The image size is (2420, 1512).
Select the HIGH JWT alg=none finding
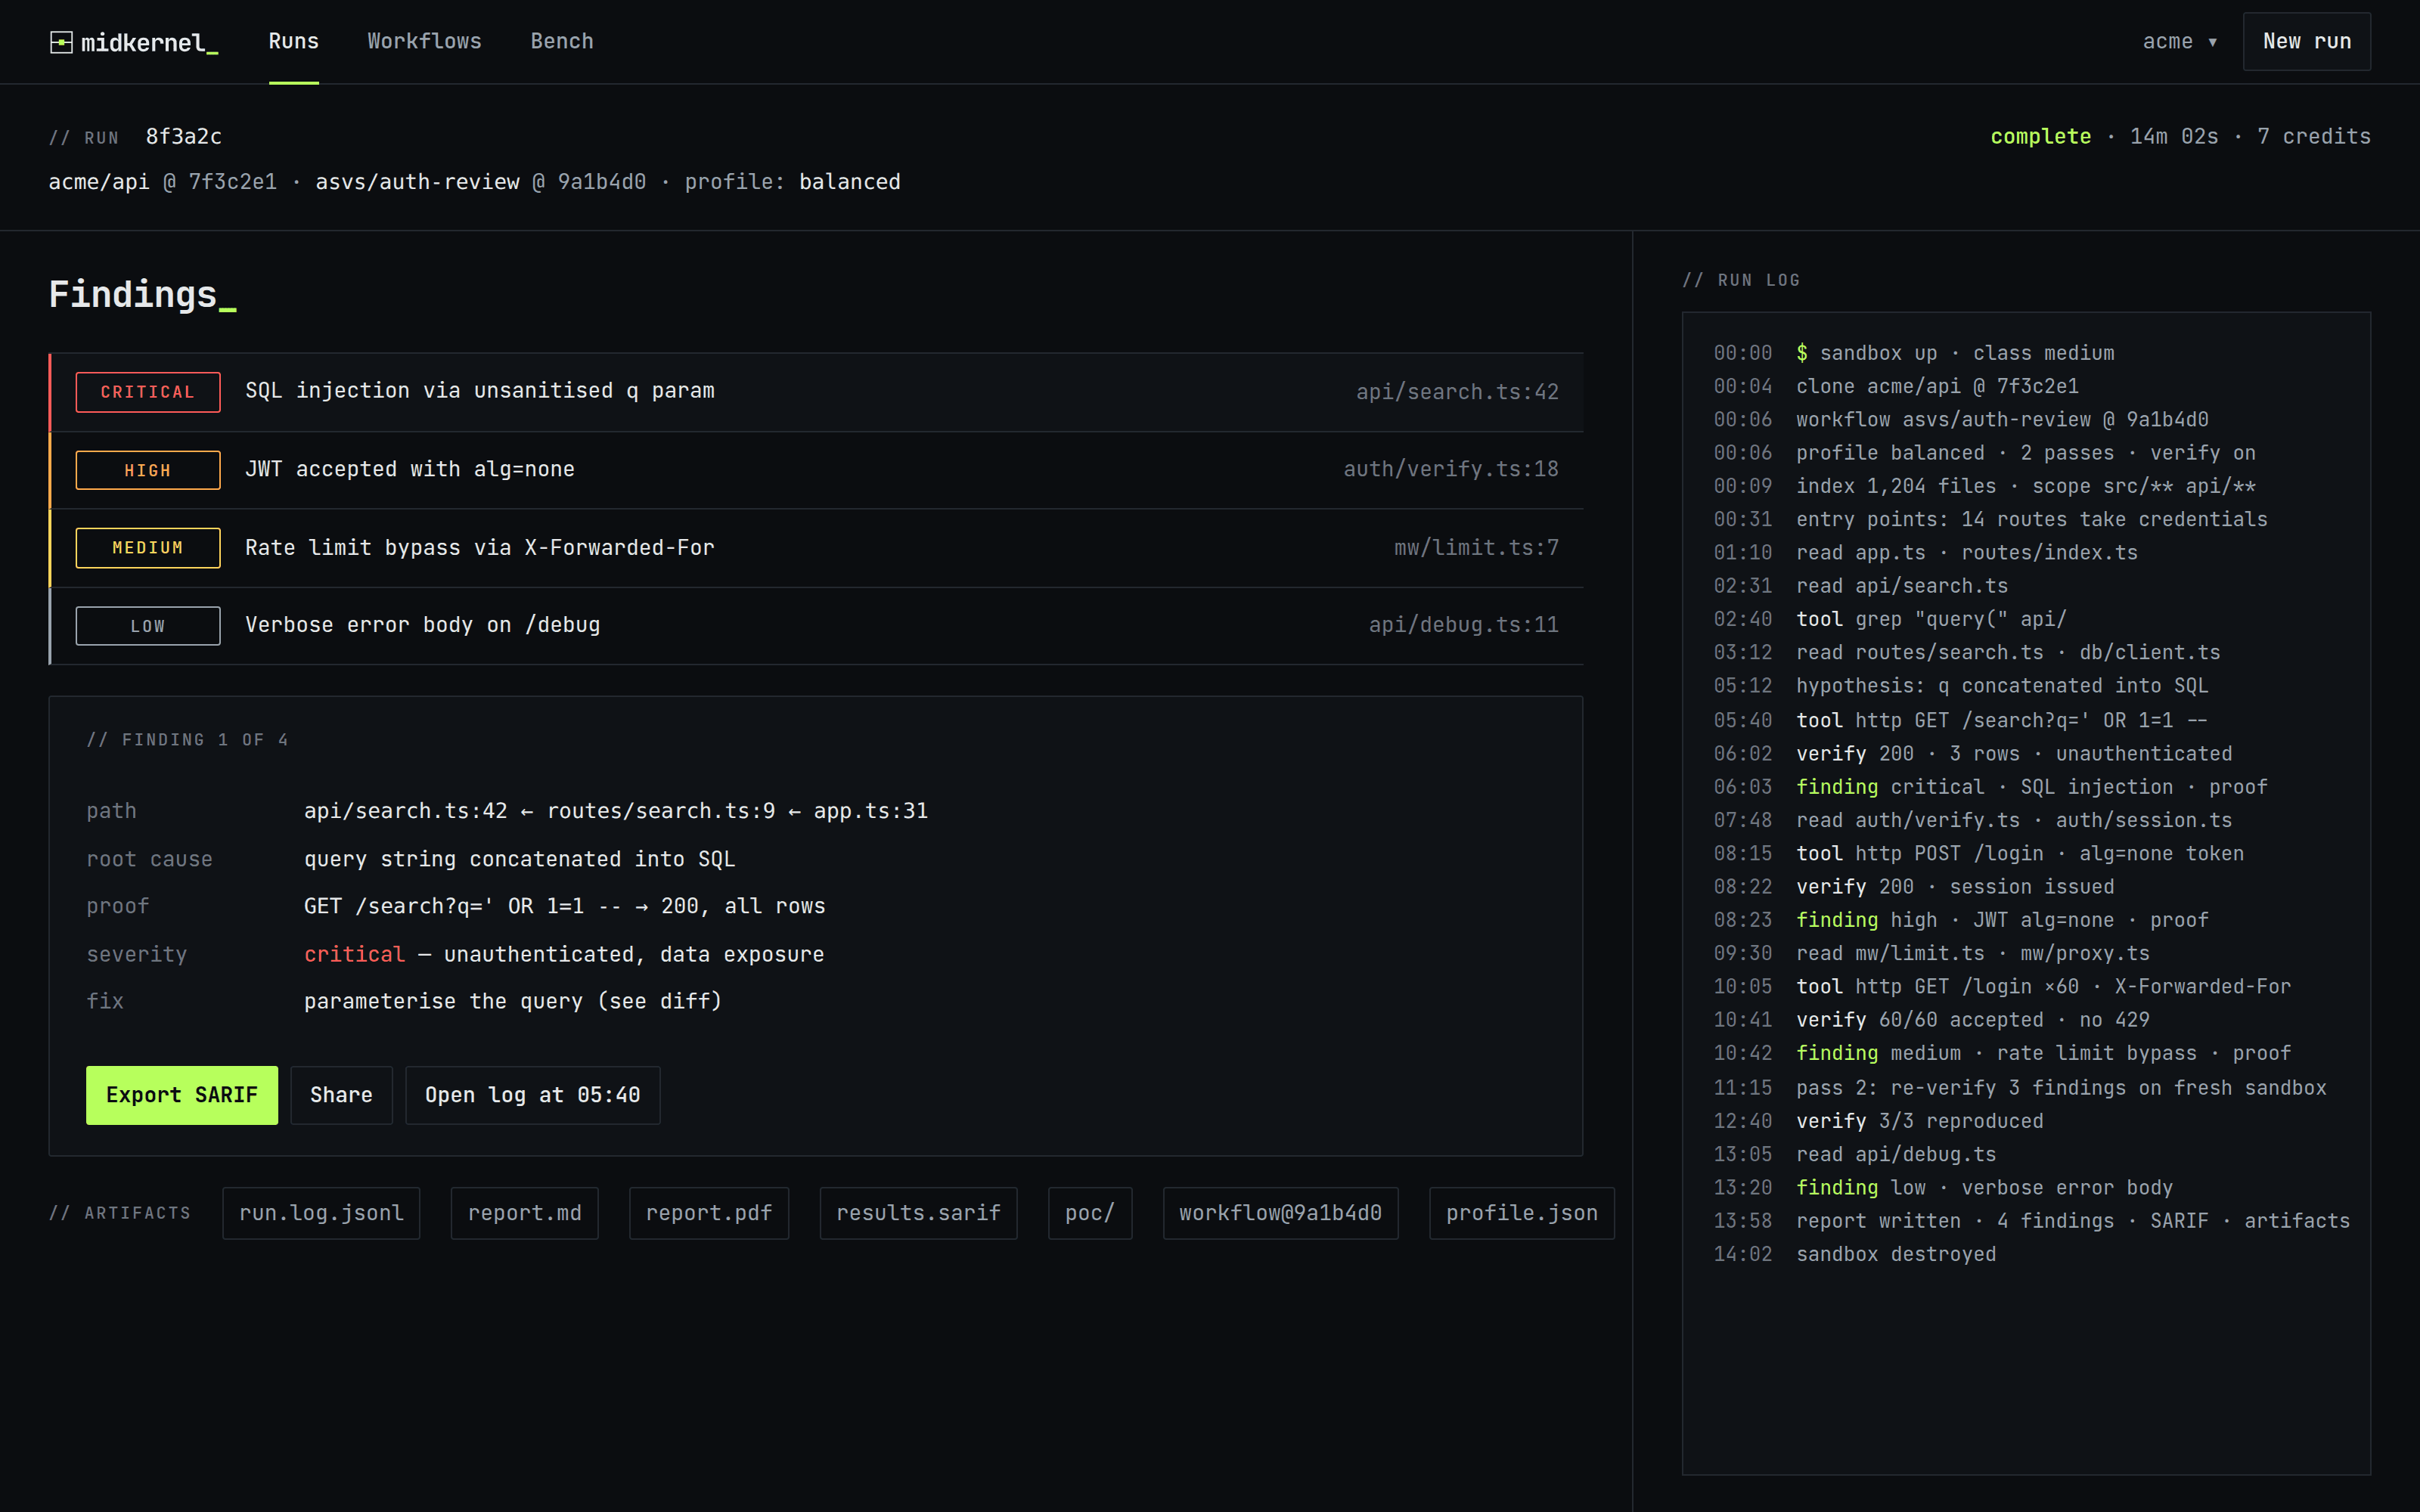coord(816,470)
